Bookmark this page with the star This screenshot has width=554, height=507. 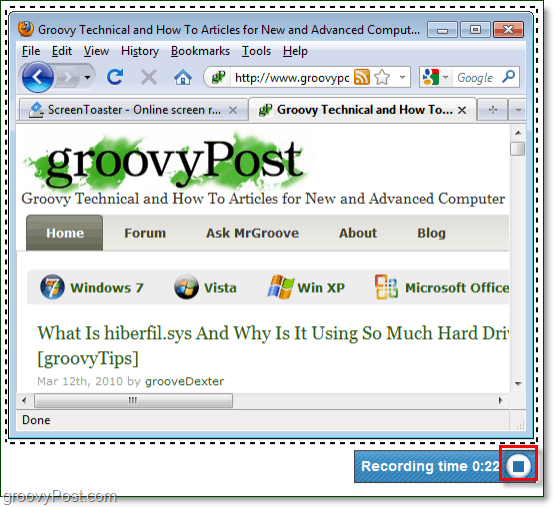click(382, 77)
